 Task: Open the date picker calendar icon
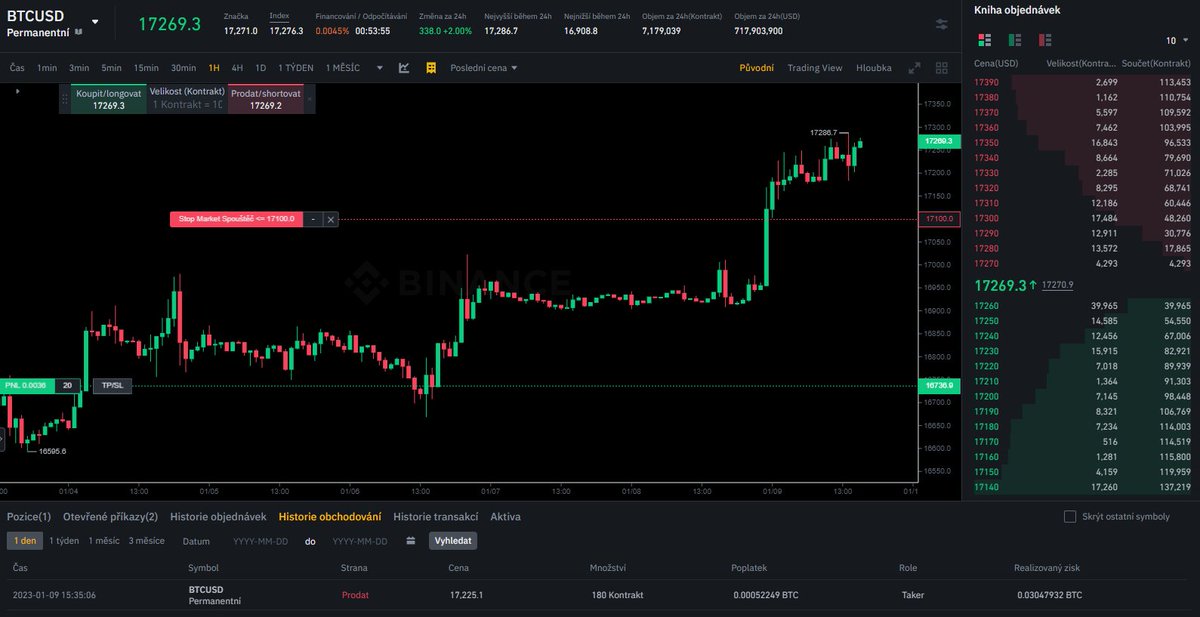point(411,541)
